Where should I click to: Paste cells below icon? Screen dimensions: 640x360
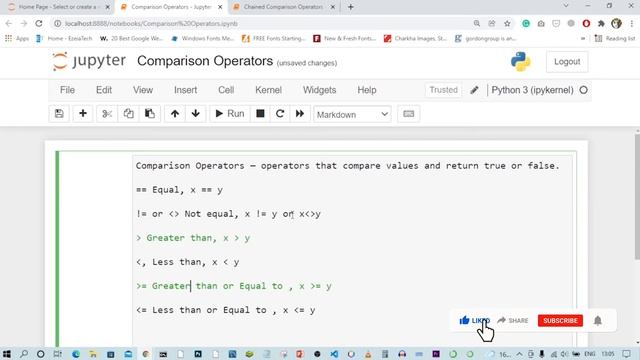(x=150, y=114)
